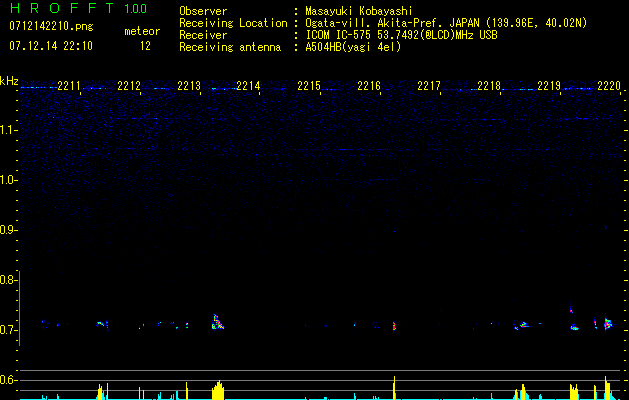
Task: Click the meteor count value 12
Action: 145,46
